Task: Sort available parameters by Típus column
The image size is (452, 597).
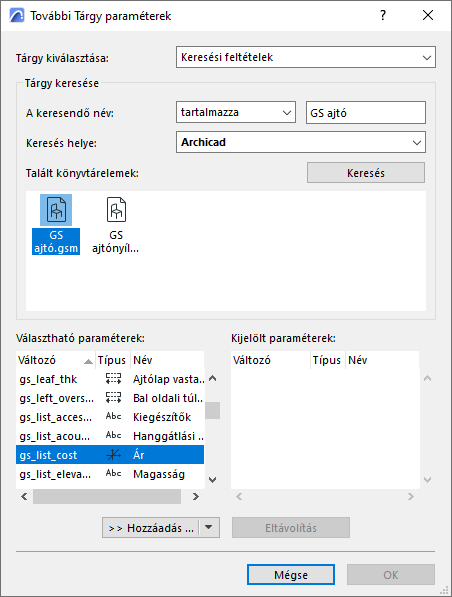Action: pos(112,360)
